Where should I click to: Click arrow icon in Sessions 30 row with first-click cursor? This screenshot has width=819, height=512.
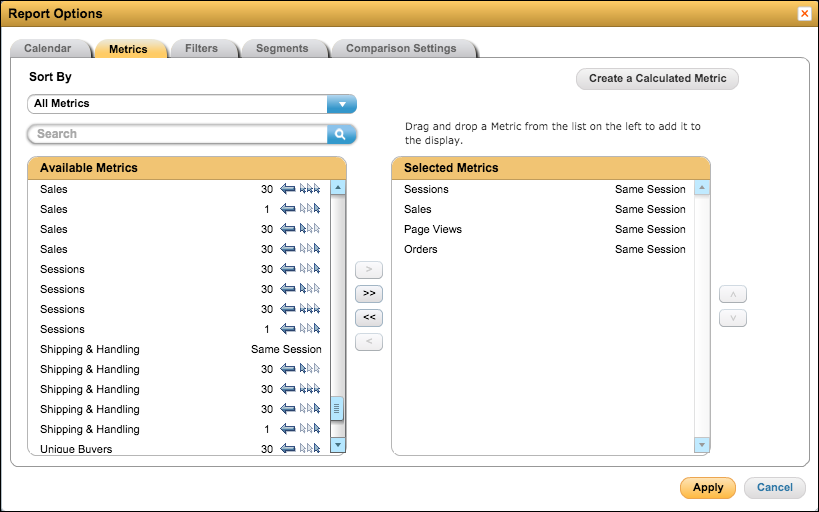pyautogui.click(x=288, y=289)
